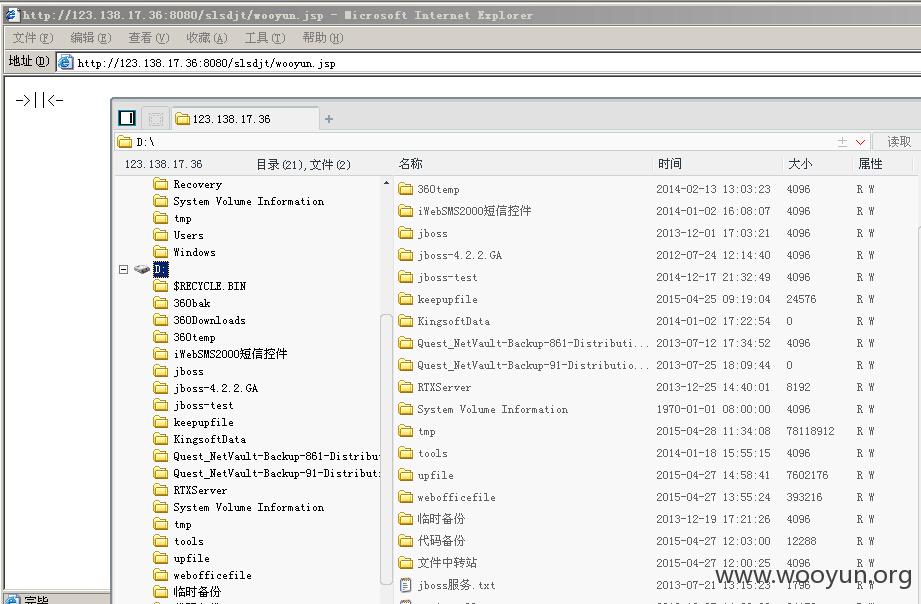The image size is (921, 604).
Task: Click 代码备份 folder icon in file list
Action: [x=405, y=541]
